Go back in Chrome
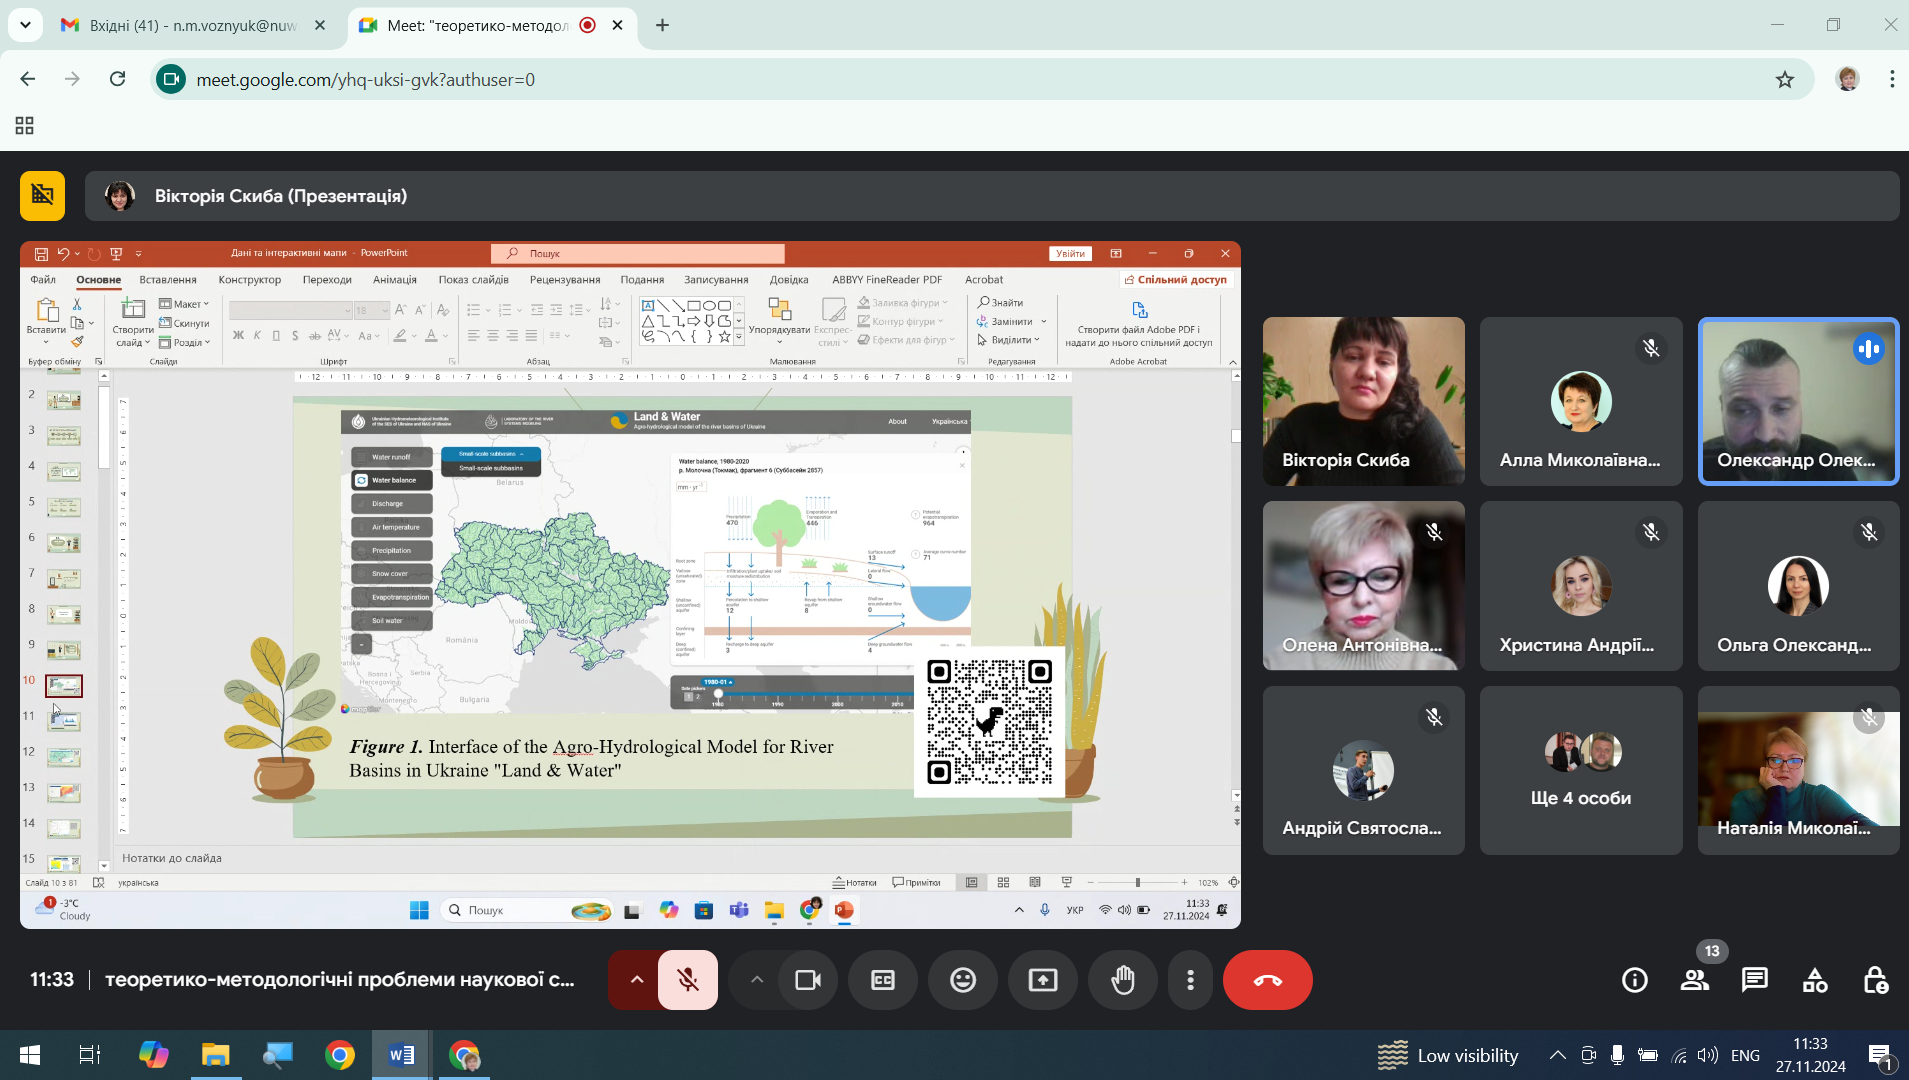The height and width of the screenshot is (1080, 1909). [27, 79]
